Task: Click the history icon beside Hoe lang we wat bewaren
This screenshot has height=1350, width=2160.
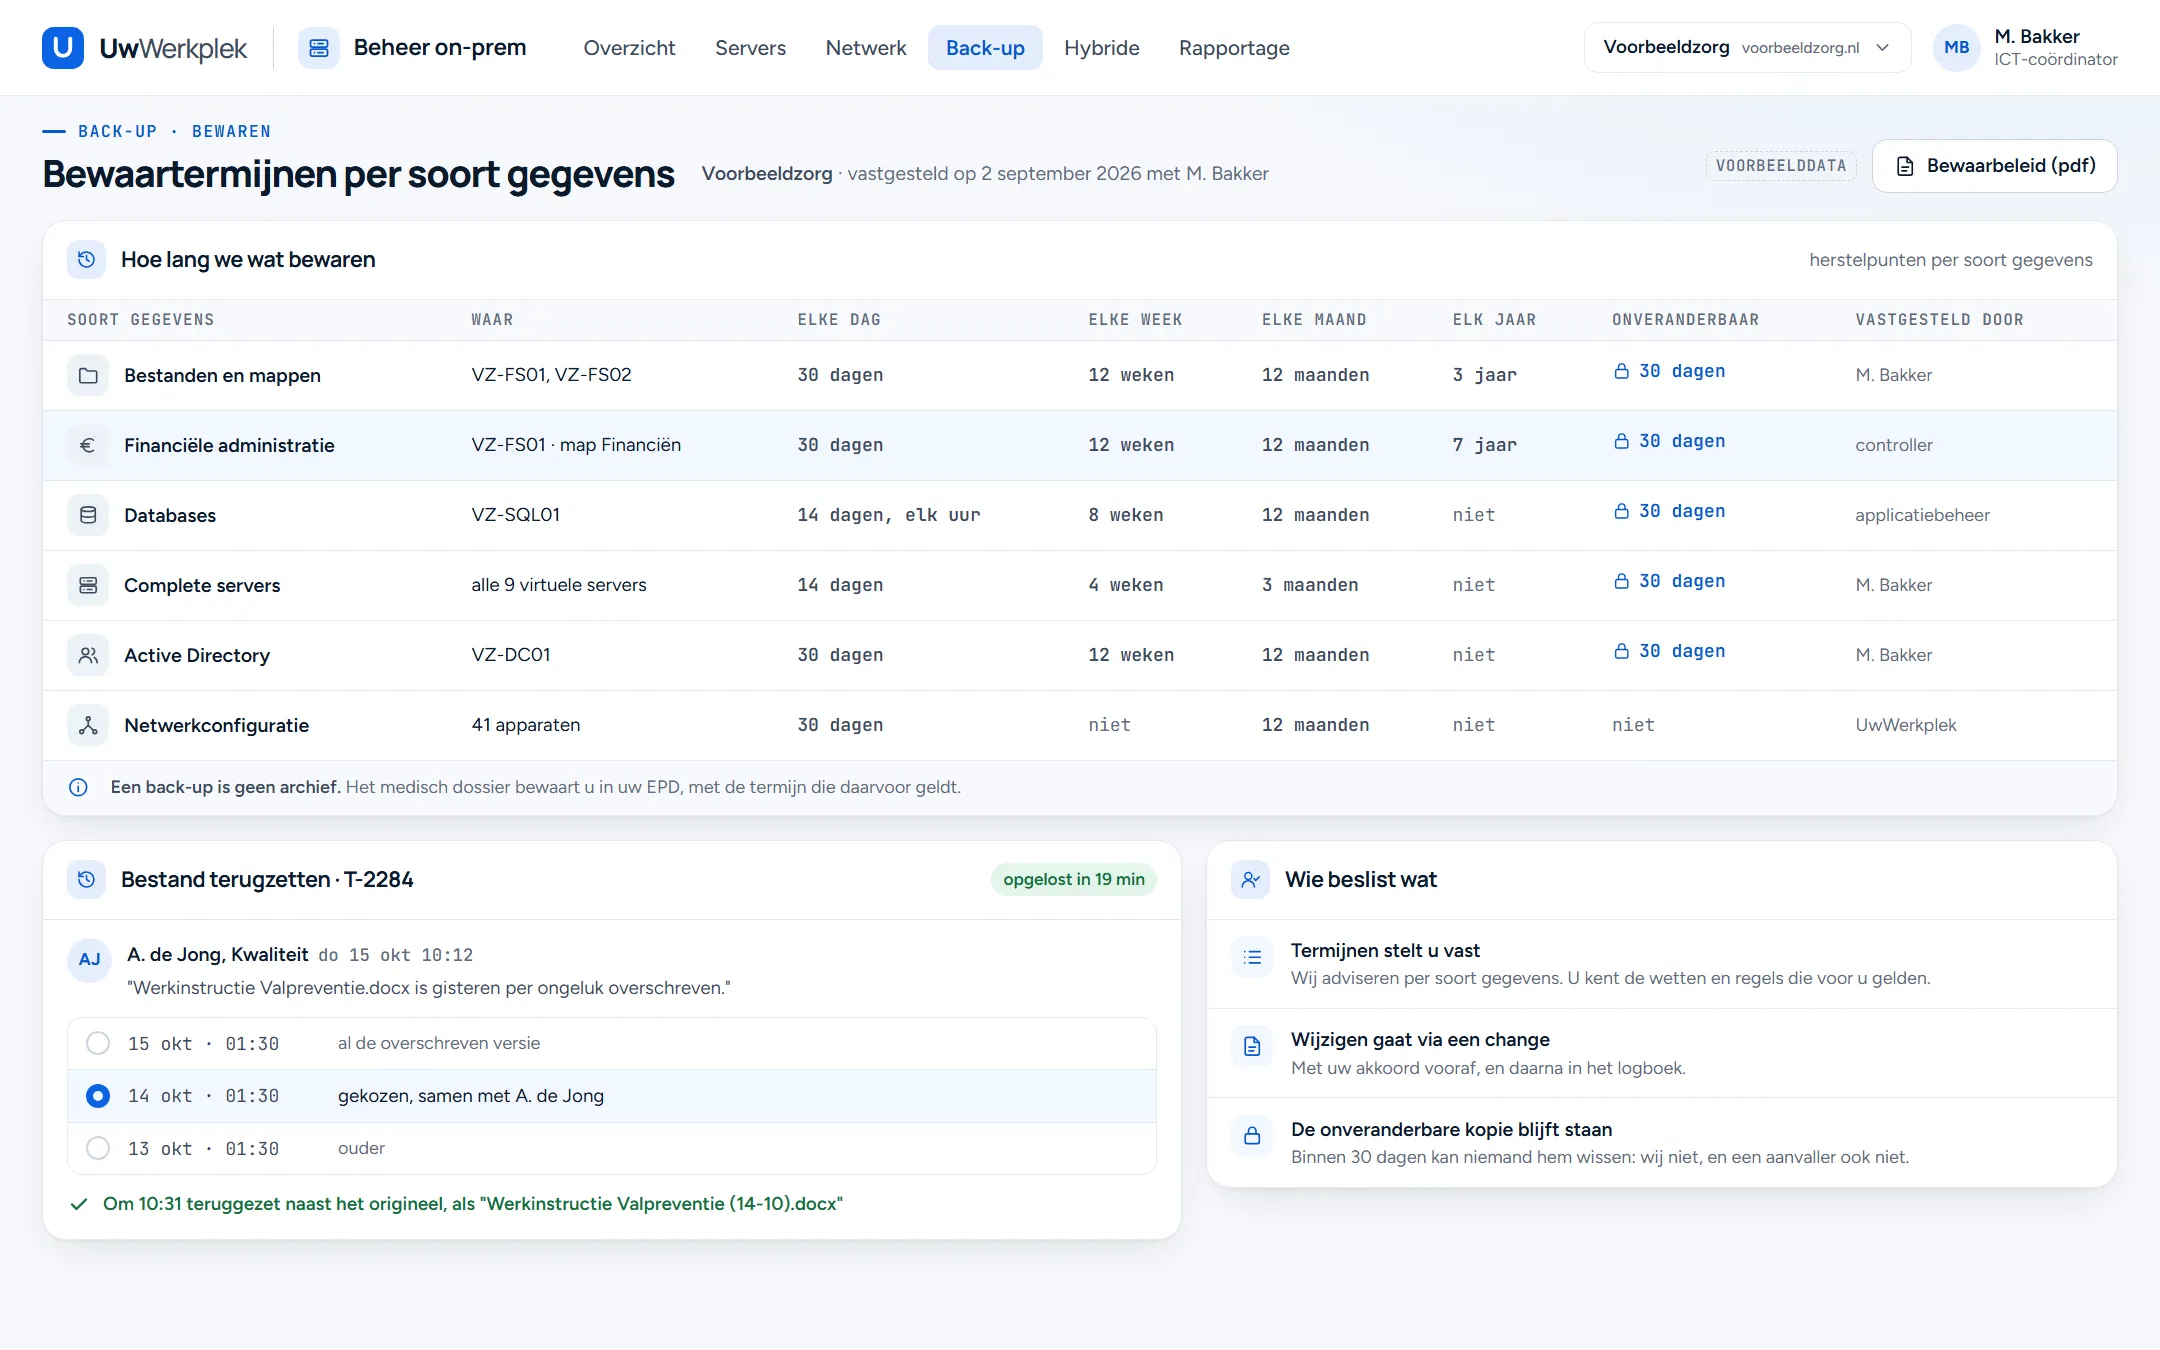Action: [87, 259]
